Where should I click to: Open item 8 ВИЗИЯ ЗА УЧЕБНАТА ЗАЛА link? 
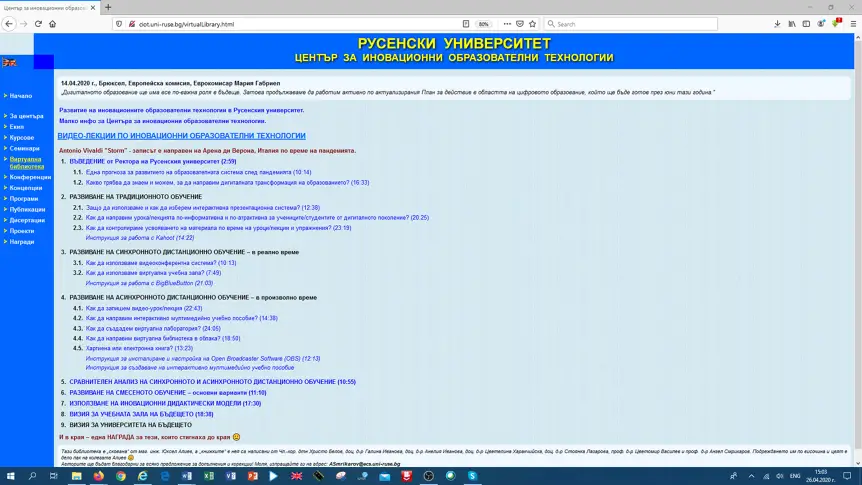(141, 414)
